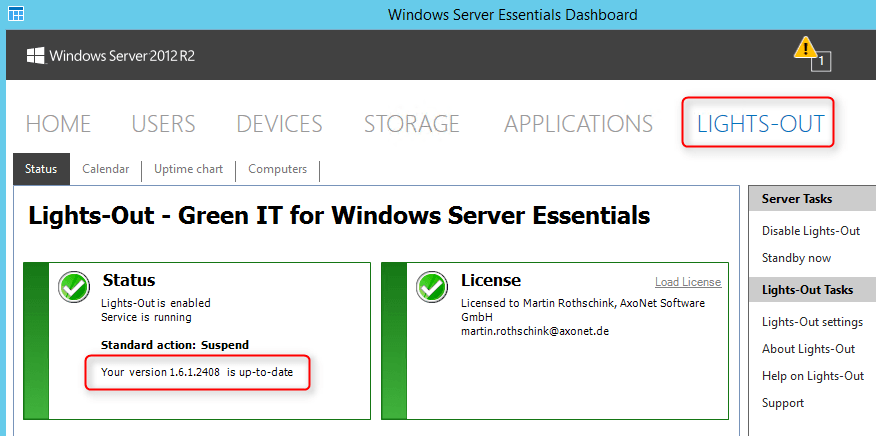876x436 pixels.
Task: Go to the USERS section
Action: 164,124
